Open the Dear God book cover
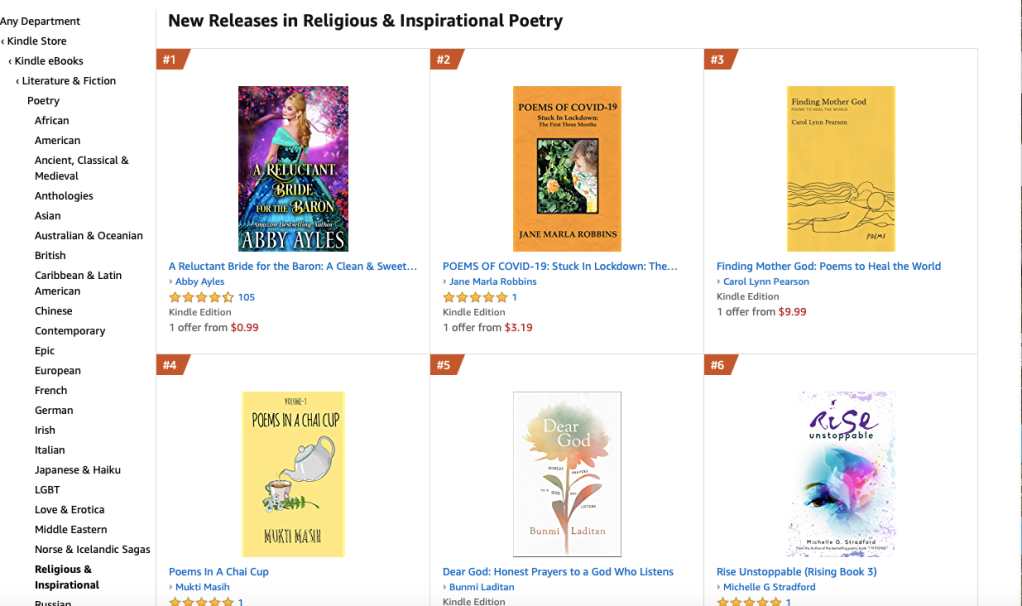1022x606 pixels. (567, 474)
